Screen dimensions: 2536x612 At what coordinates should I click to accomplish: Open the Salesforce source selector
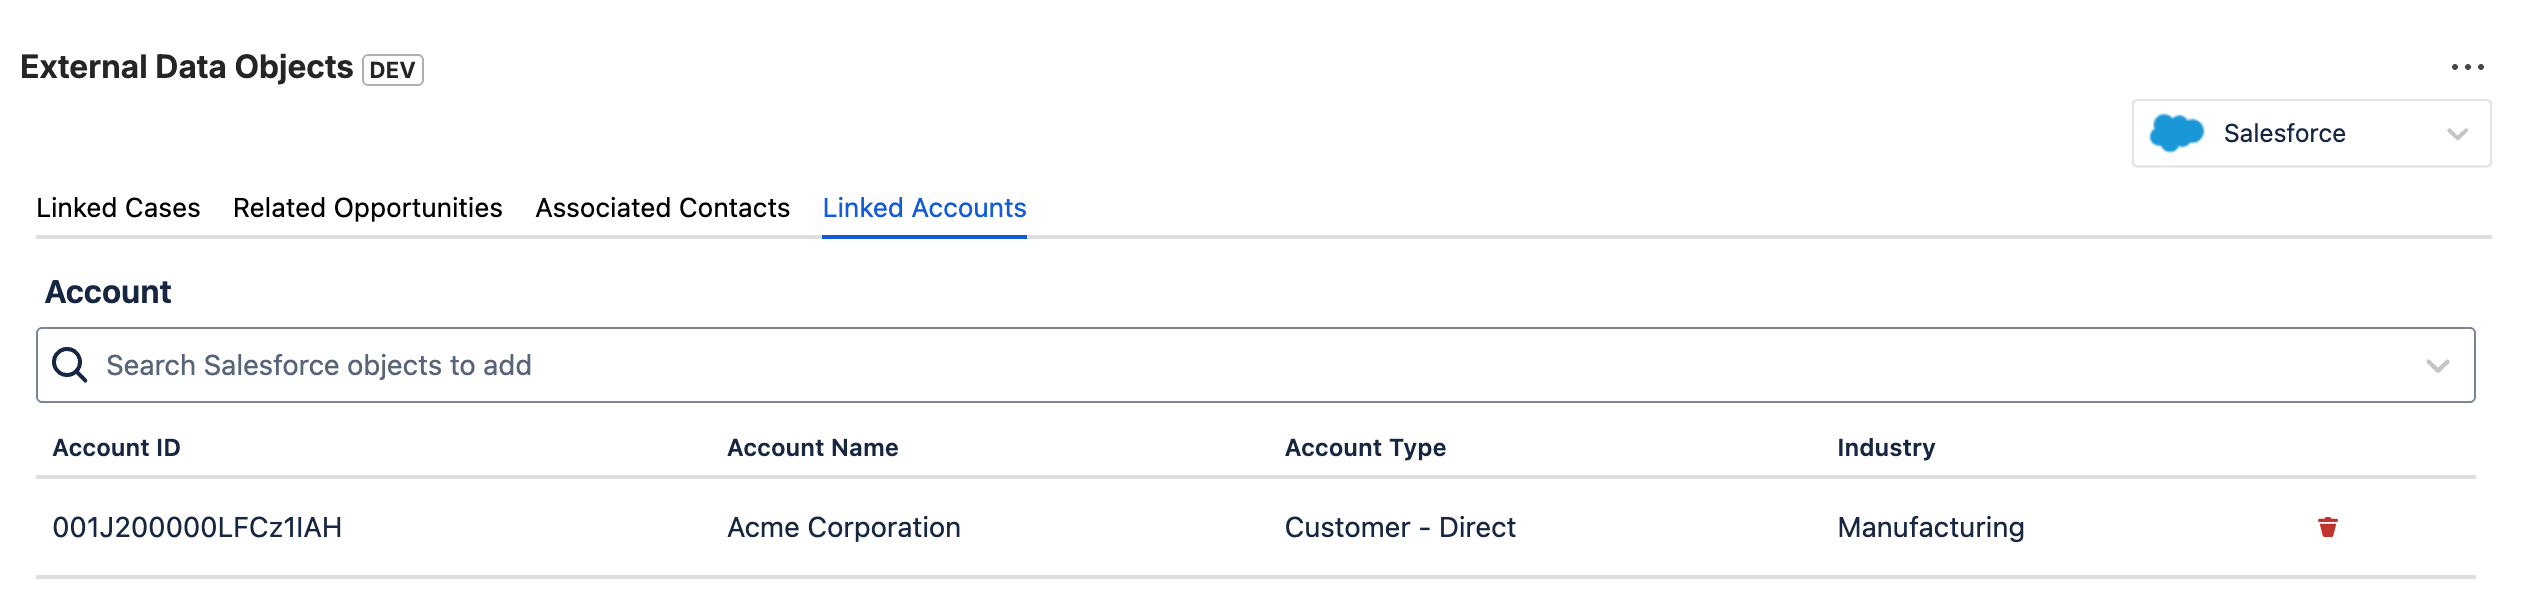(2310, 133)
